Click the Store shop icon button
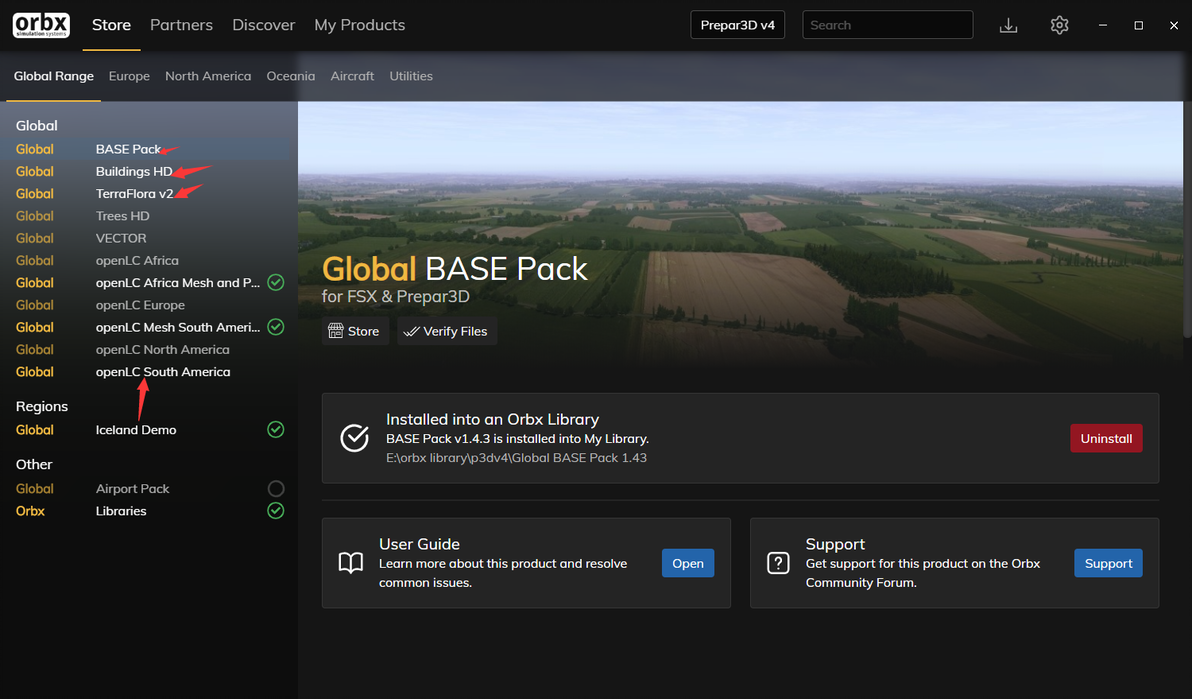The height and width of the screenshot is (699, 1192). tap(336, 331)
